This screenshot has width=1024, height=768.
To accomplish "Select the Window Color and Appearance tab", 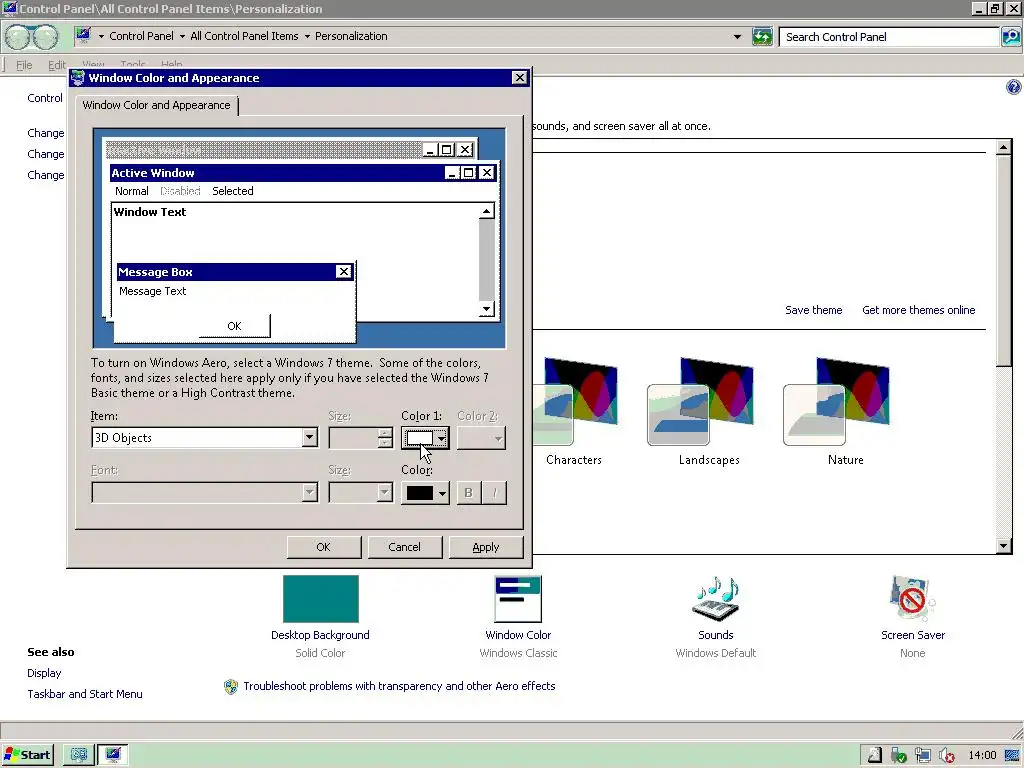I will [157, 105].
